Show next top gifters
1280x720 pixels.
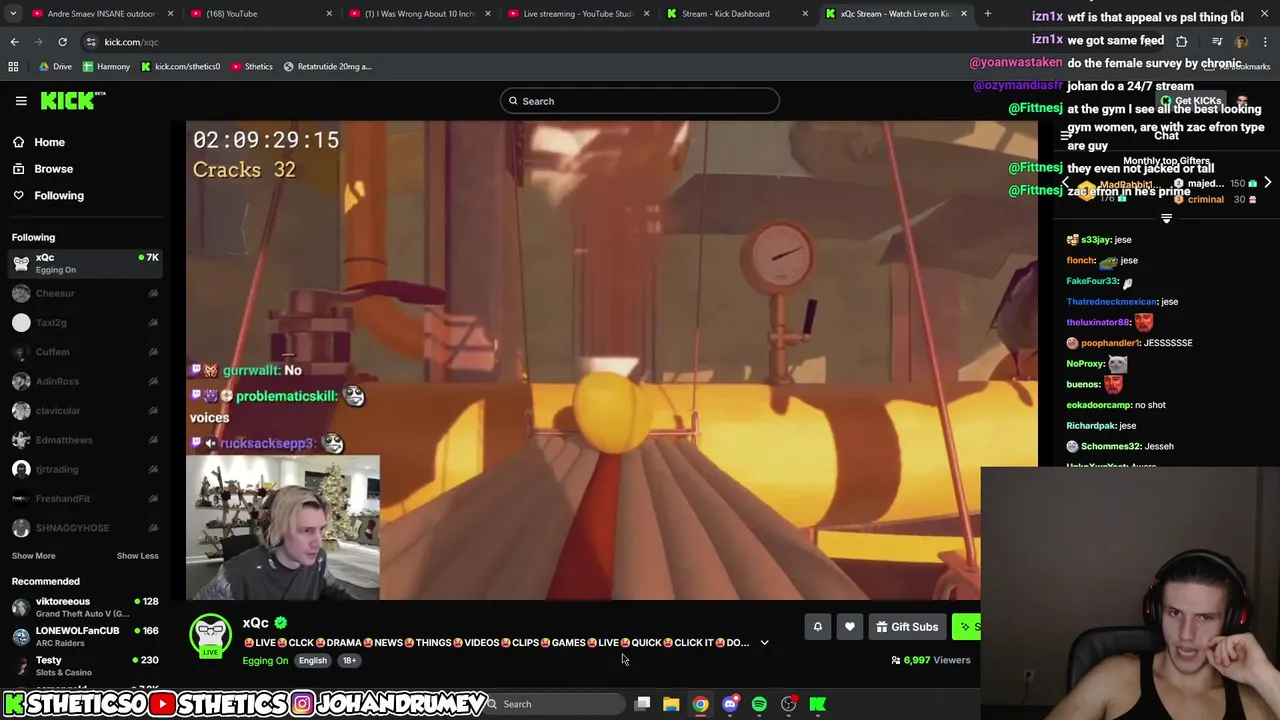pos(1267,183)
